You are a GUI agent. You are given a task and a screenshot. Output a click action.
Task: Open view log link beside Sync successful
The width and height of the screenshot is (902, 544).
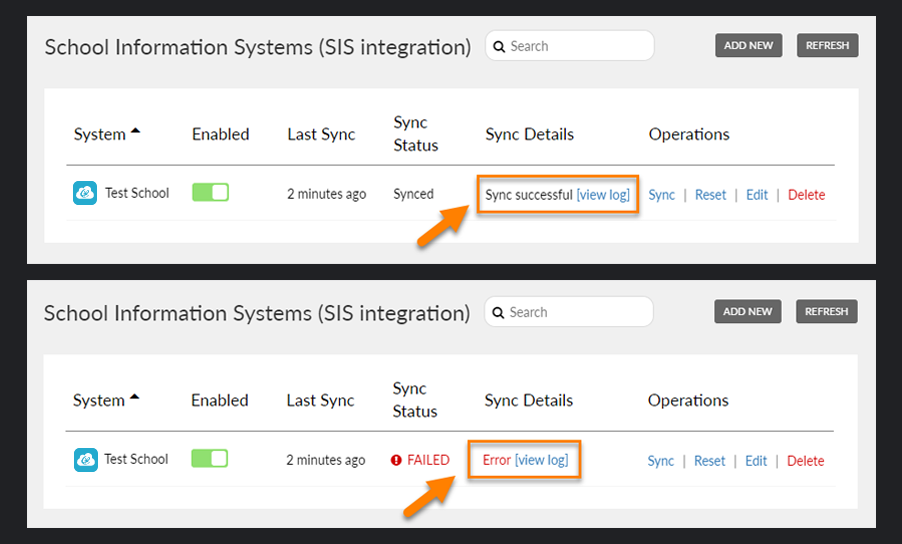tap(603, 195)
